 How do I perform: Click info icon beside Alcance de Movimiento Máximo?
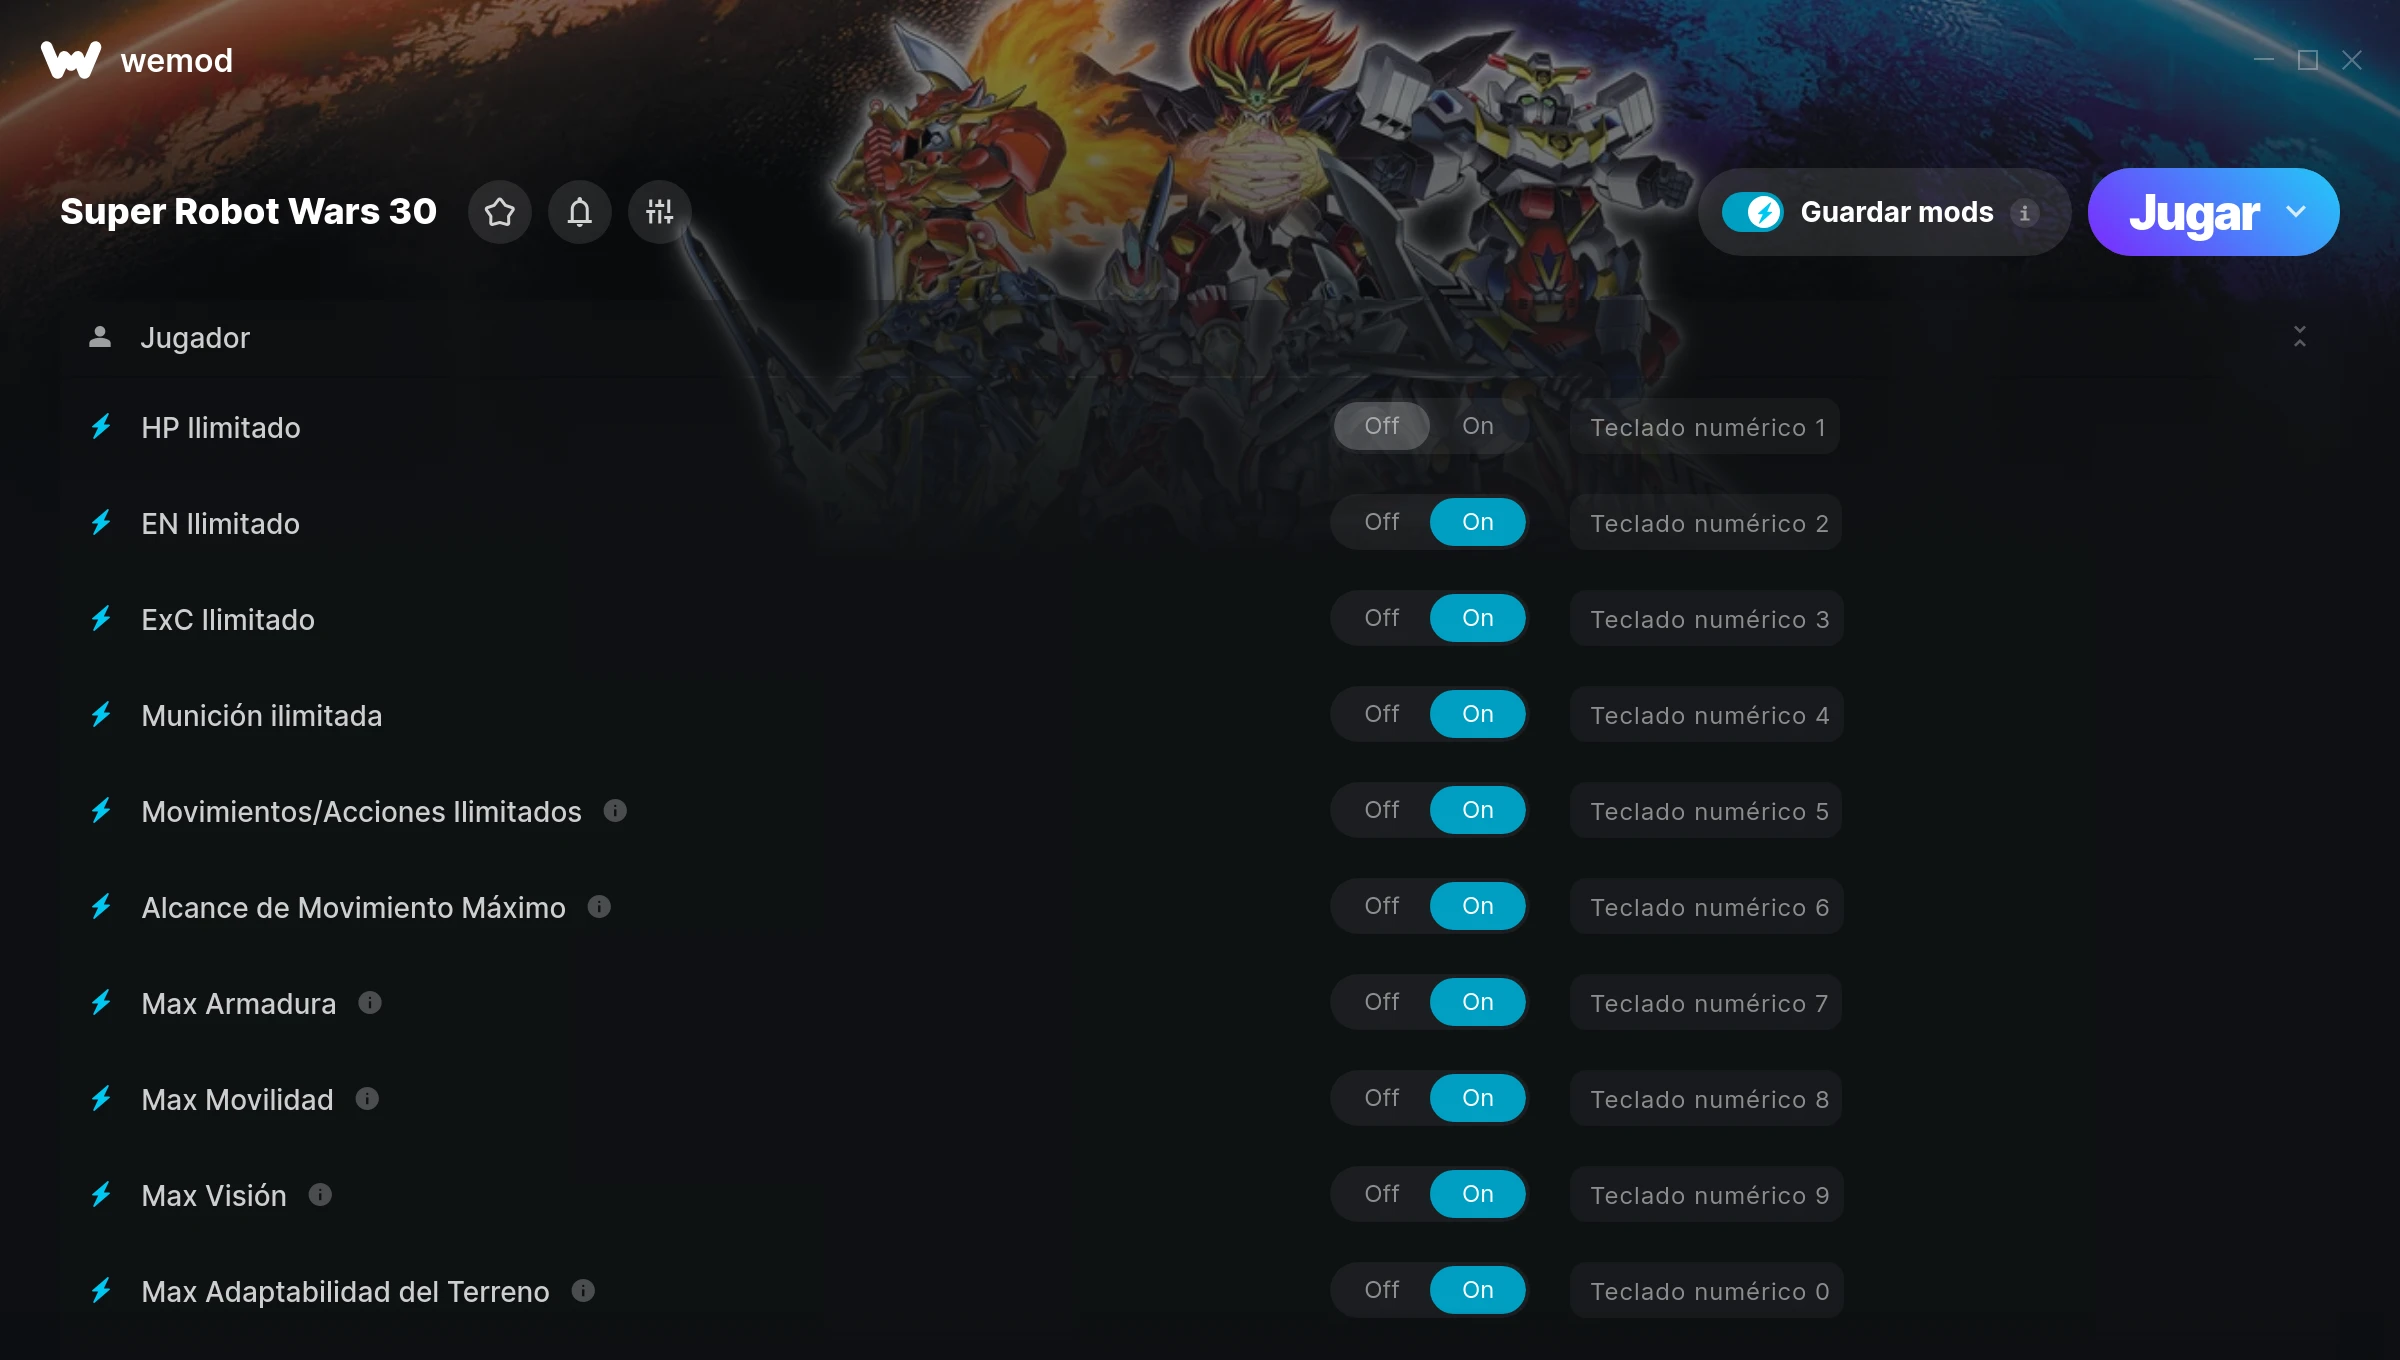(x=599, y=907)
